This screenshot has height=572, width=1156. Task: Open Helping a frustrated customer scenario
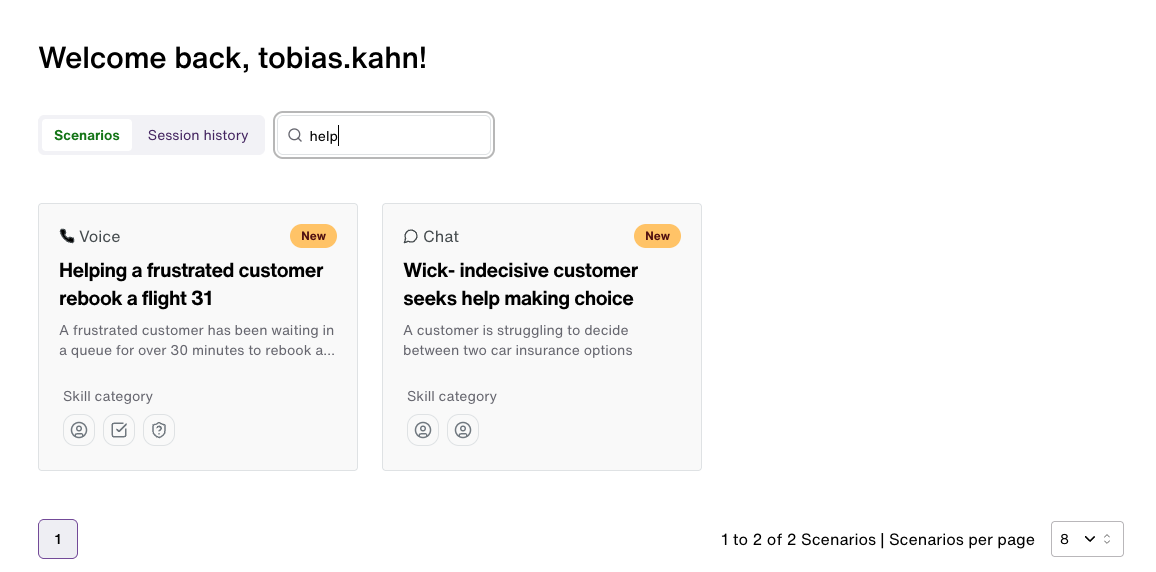click(191, 284)
